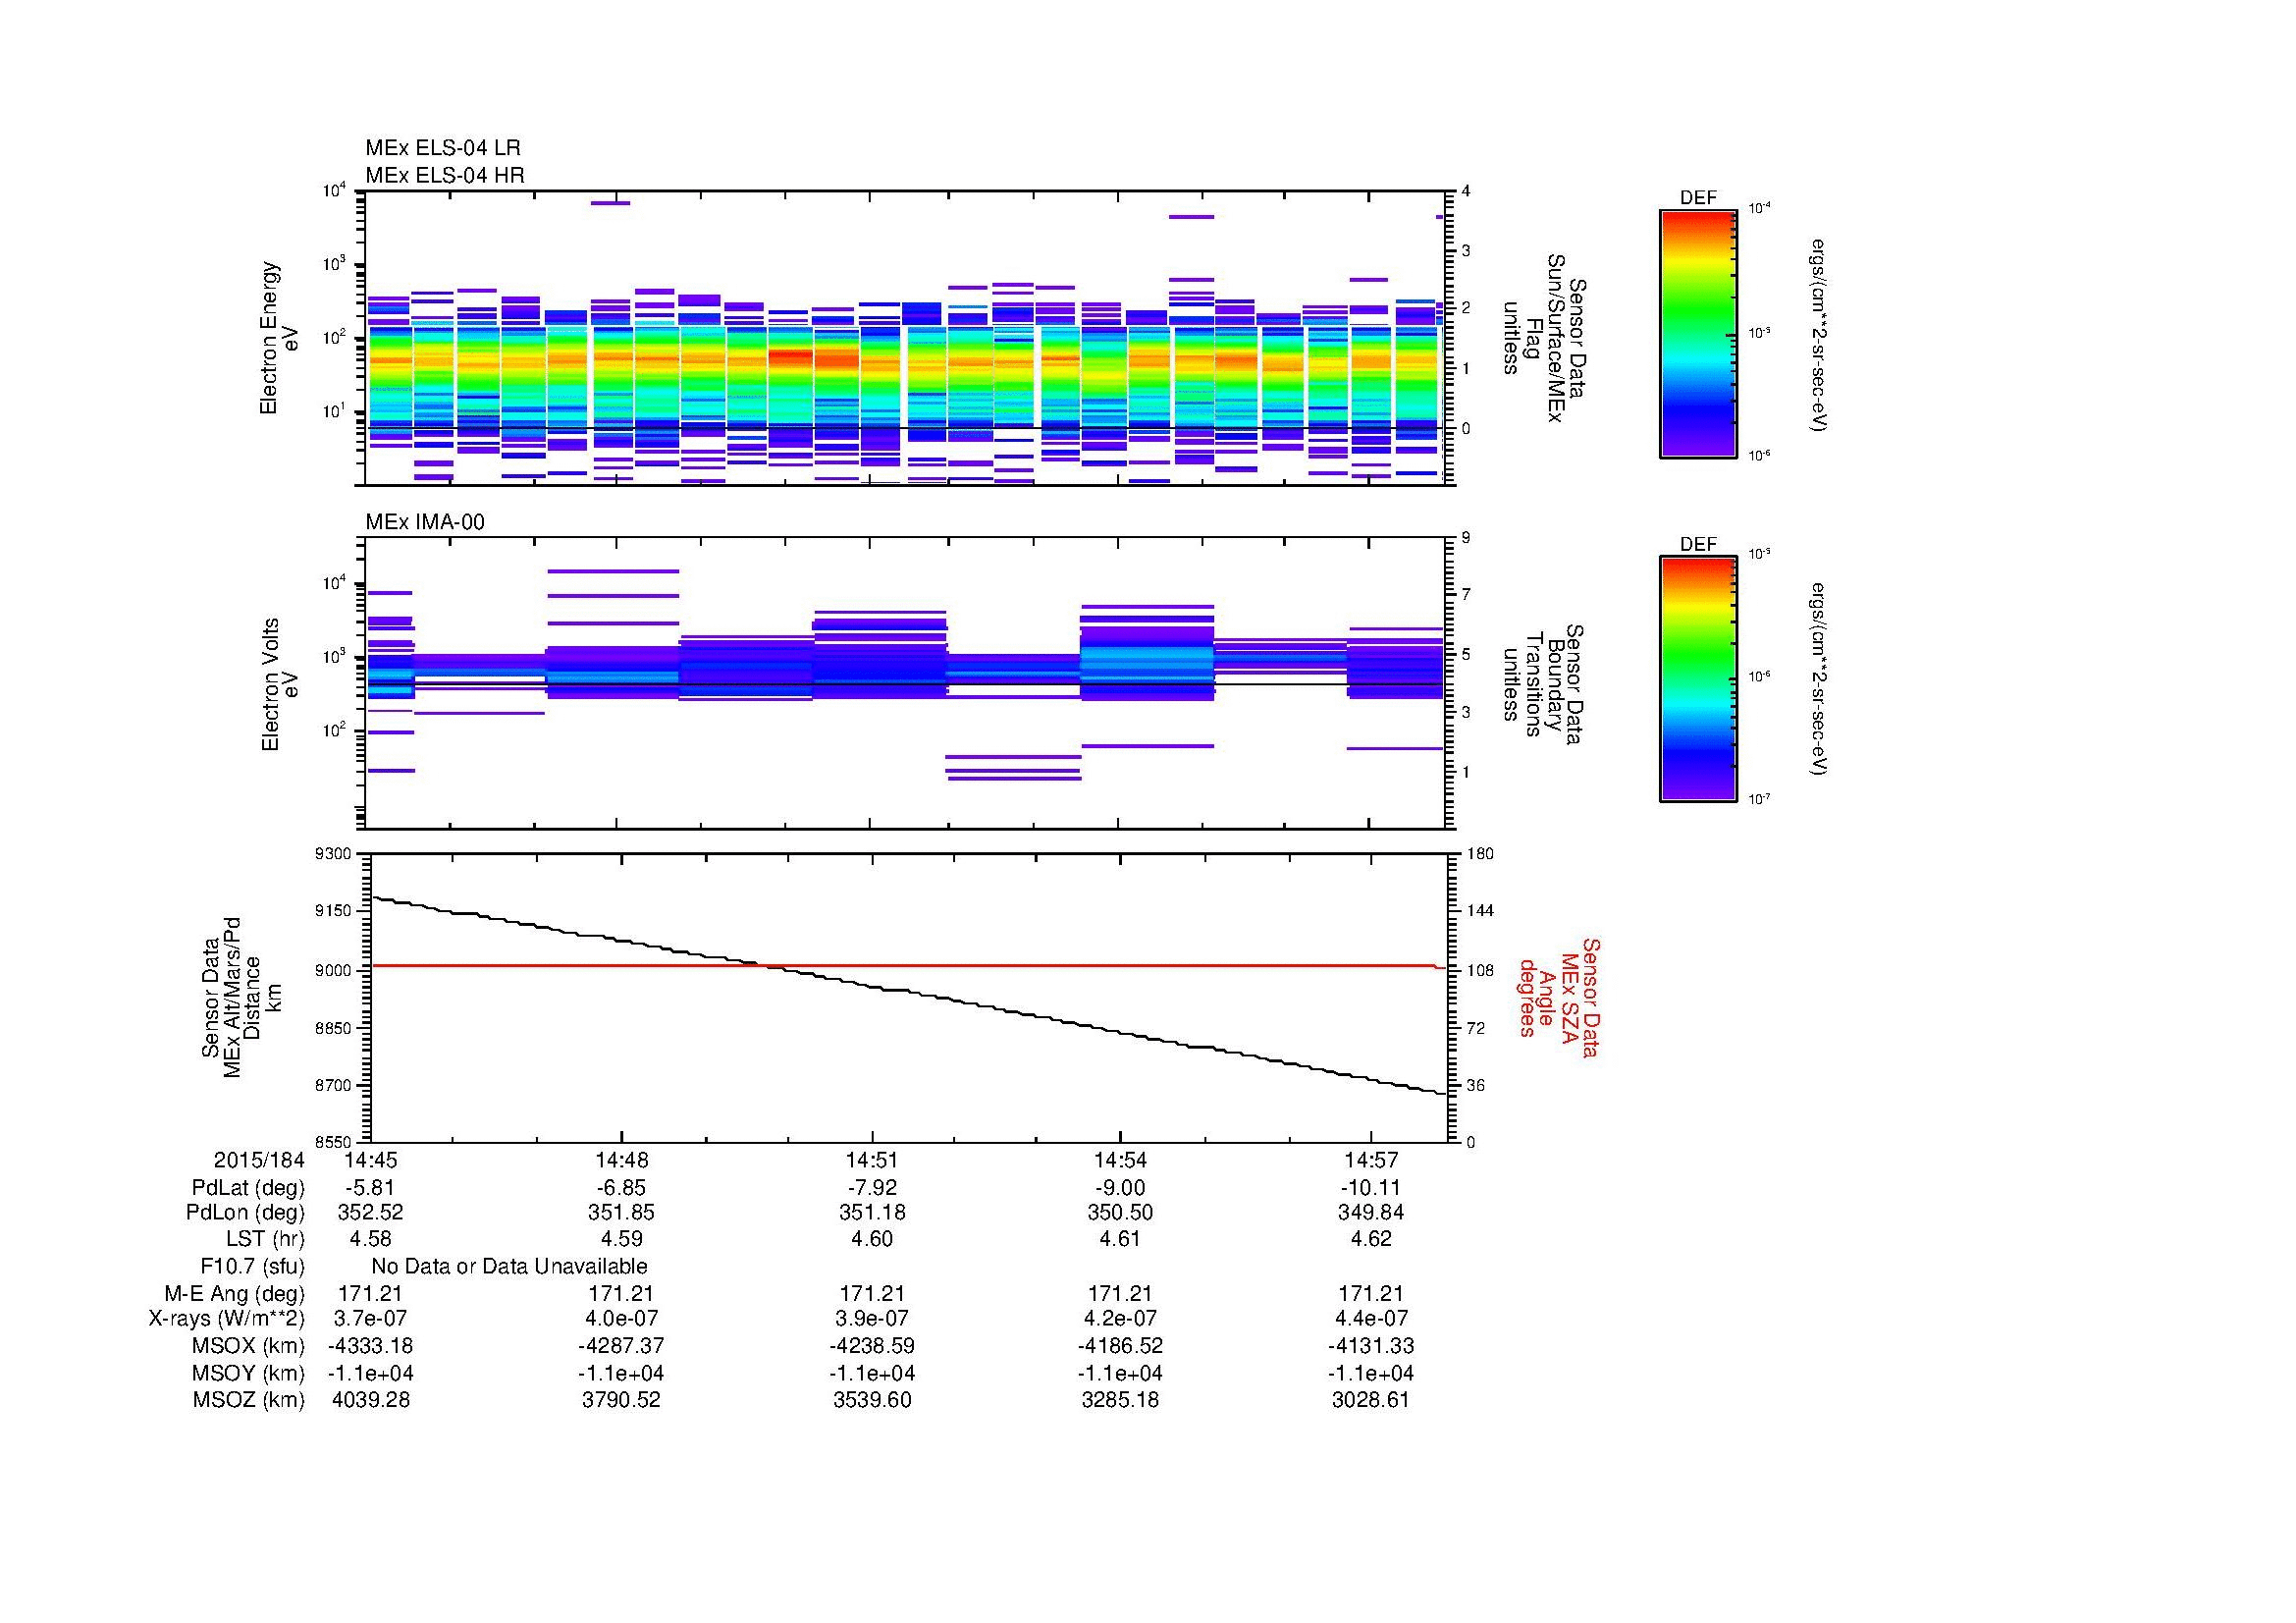Select the 'X-rays (W/m**2)' row label
Image resolution: width=2296 pixels, height=1623 pixels.
[x=226, y=1319]
